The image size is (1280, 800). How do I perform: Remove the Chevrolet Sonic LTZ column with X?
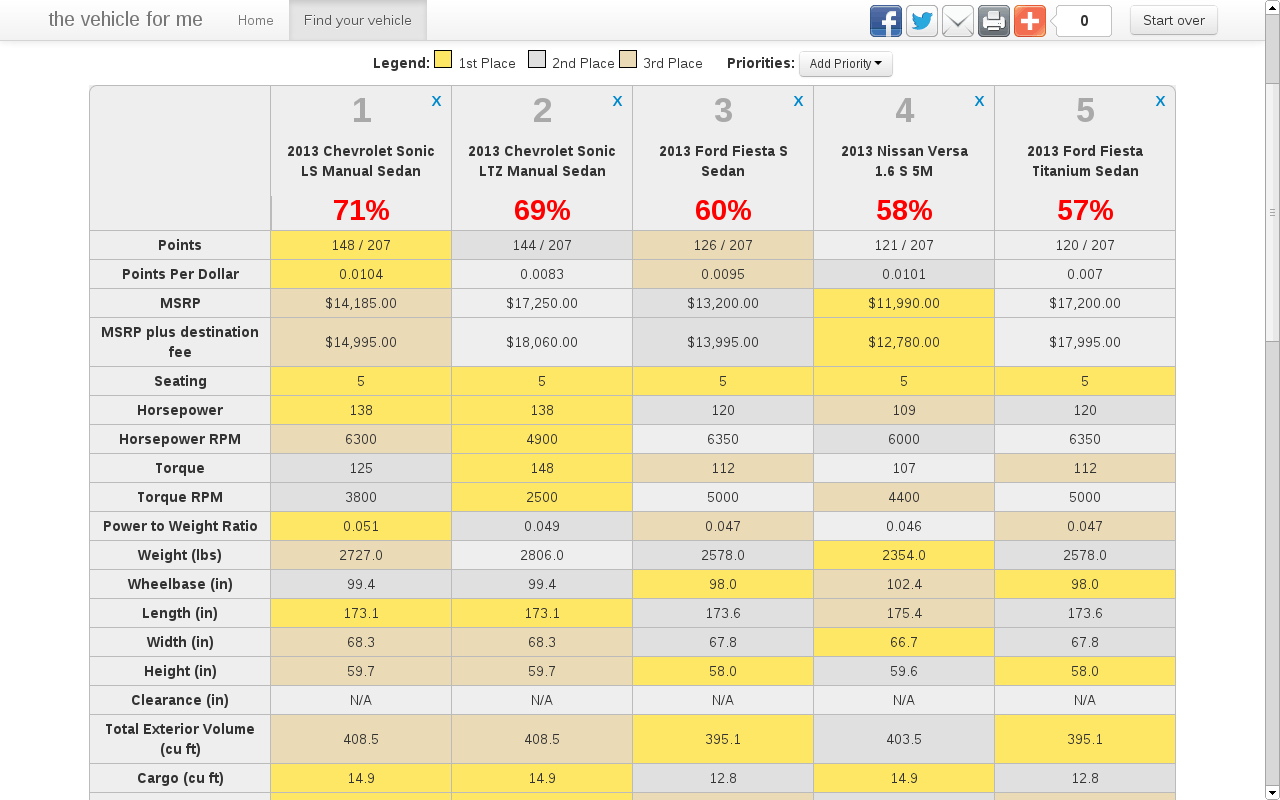pyautogui.click(x=617, y=101)
